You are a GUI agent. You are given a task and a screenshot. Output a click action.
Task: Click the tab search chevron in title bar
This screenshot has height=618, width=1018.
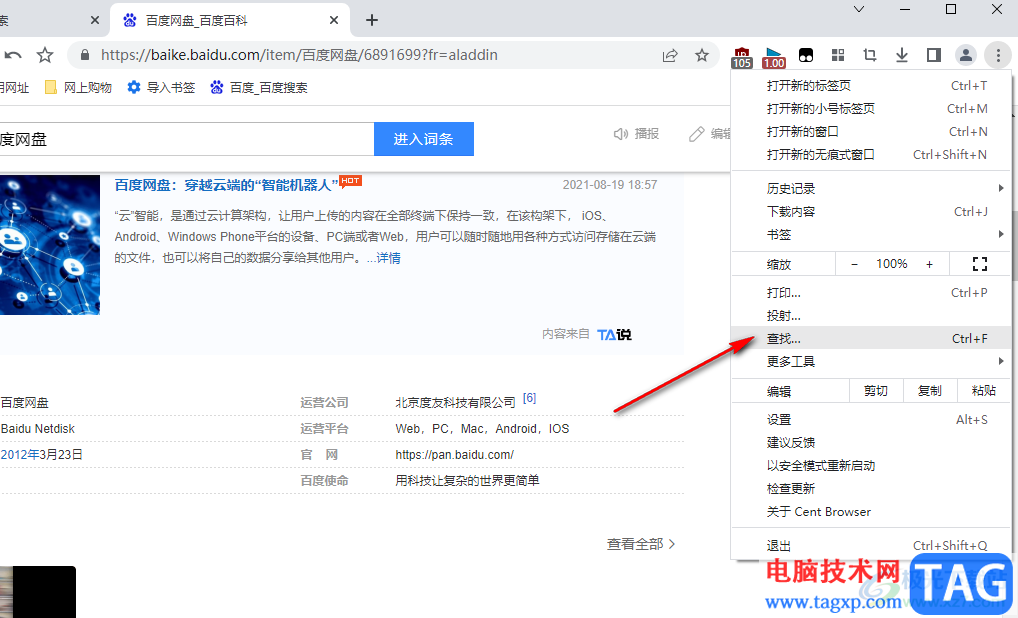(x=859, y=9)
